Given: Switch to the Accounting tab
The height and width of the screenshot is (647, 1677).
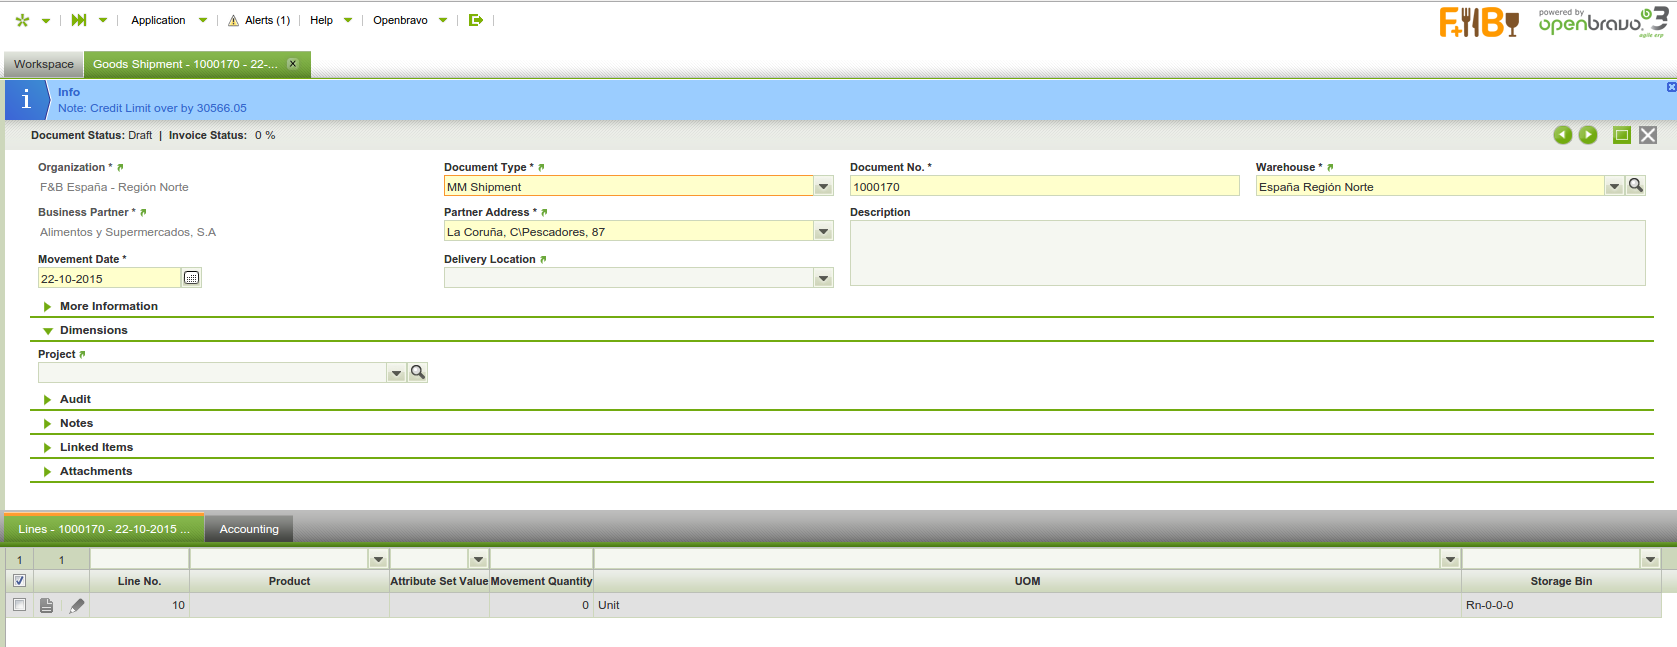Looking at the screenshot, I should tap(249, 529).
